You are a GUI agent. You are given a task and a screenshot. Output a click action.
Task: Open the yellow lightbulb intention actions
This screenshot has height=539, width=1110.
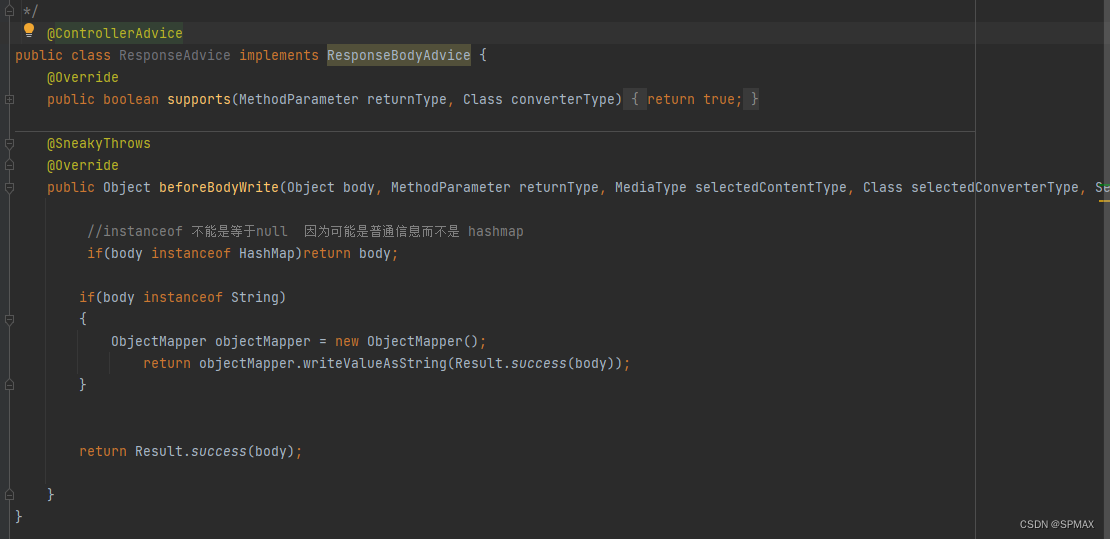(29, 30)
